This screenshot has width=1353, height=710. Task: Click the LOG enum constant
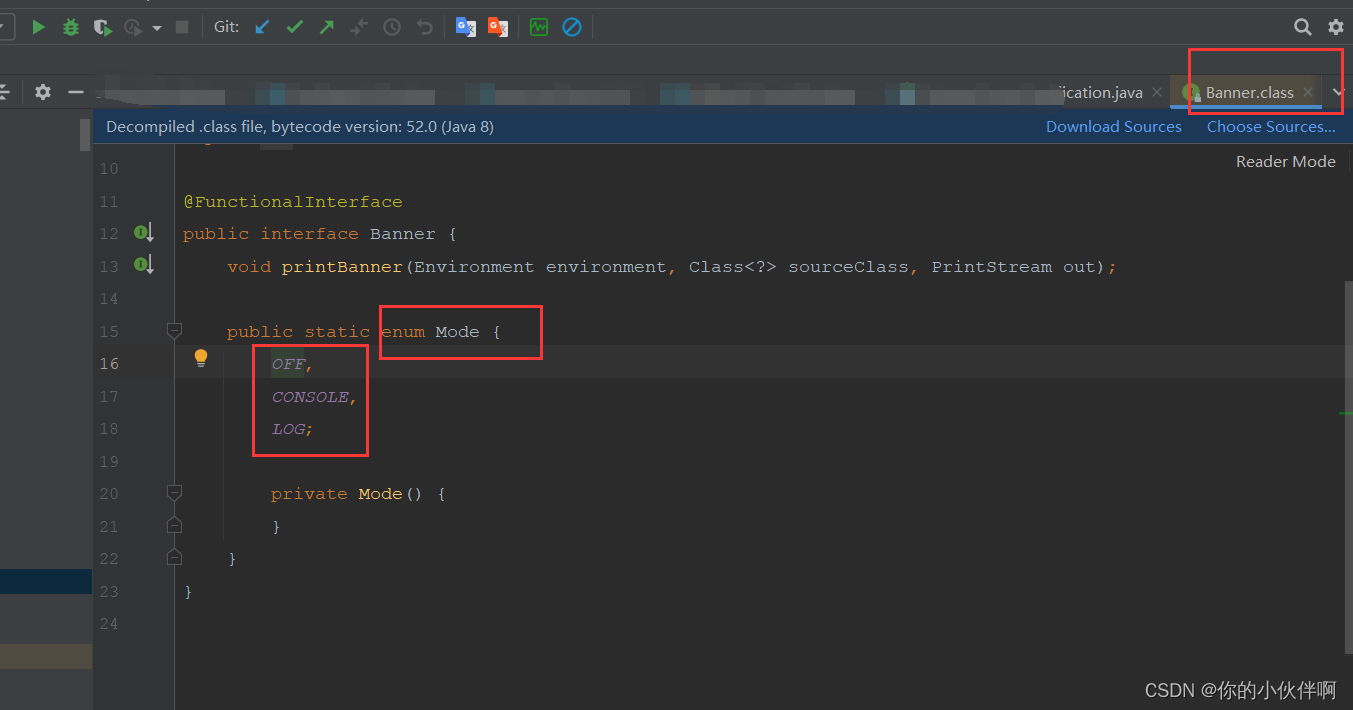pos(288,429)
